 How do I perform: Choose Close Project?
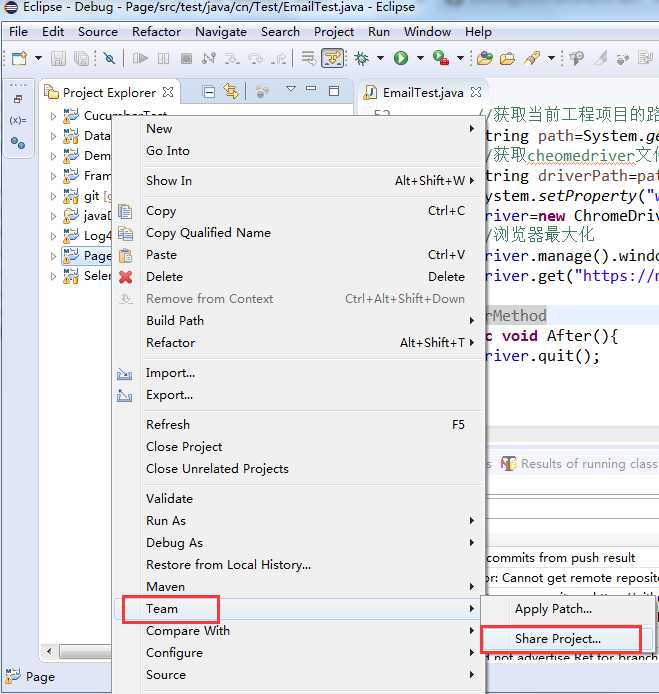click(298, 447)
